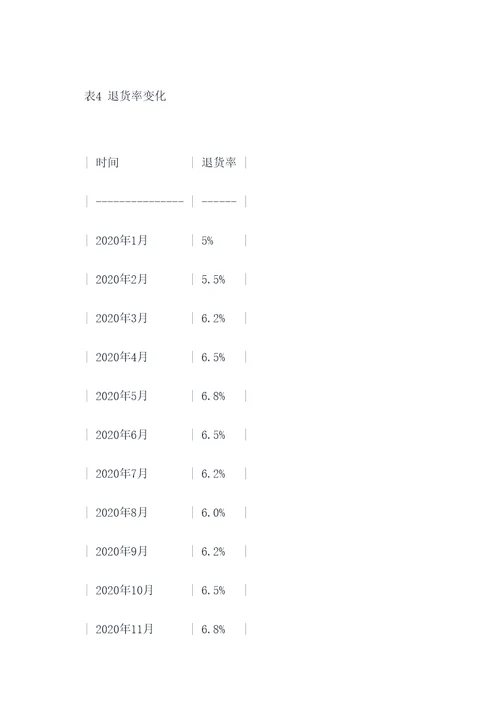The height and width of the screenshot is (707, 500).
Task: Click the table title 表4 退货率变化
Action: click(125, 96)
